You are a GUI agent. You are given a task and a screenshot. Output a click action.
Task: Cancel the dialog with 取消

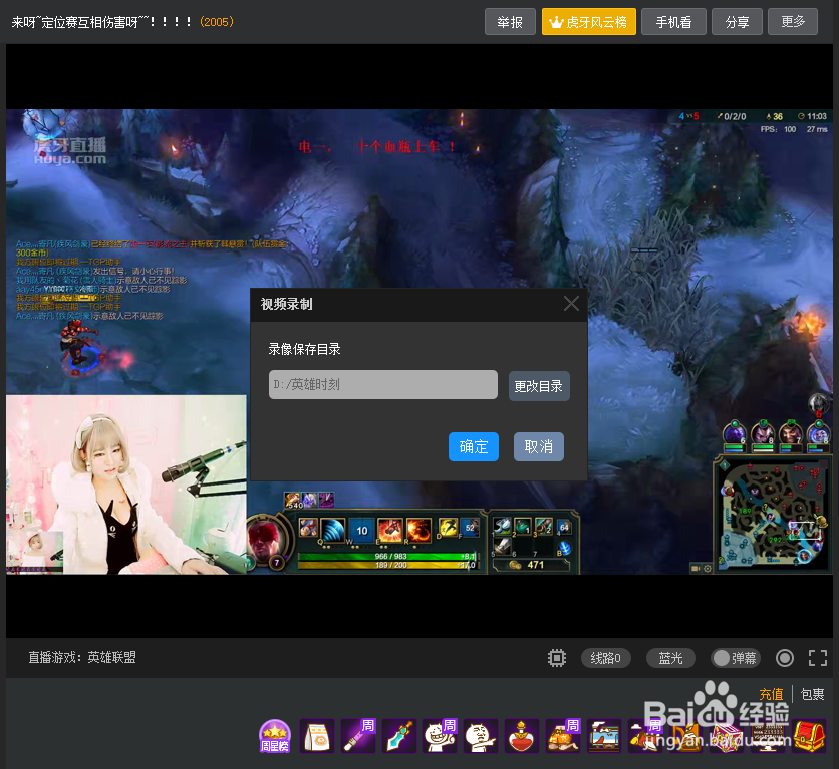click(539, 446)
